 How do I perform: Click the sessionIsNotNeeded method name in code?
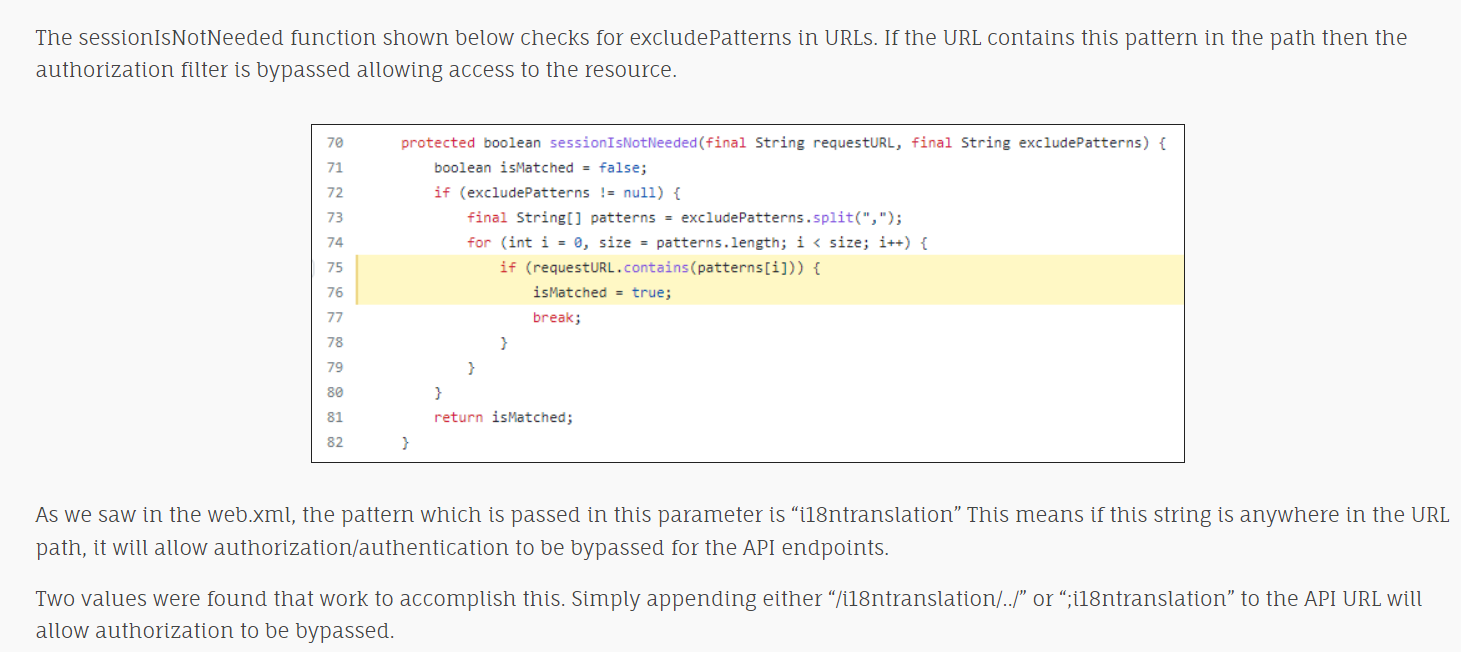click(623, 143)
